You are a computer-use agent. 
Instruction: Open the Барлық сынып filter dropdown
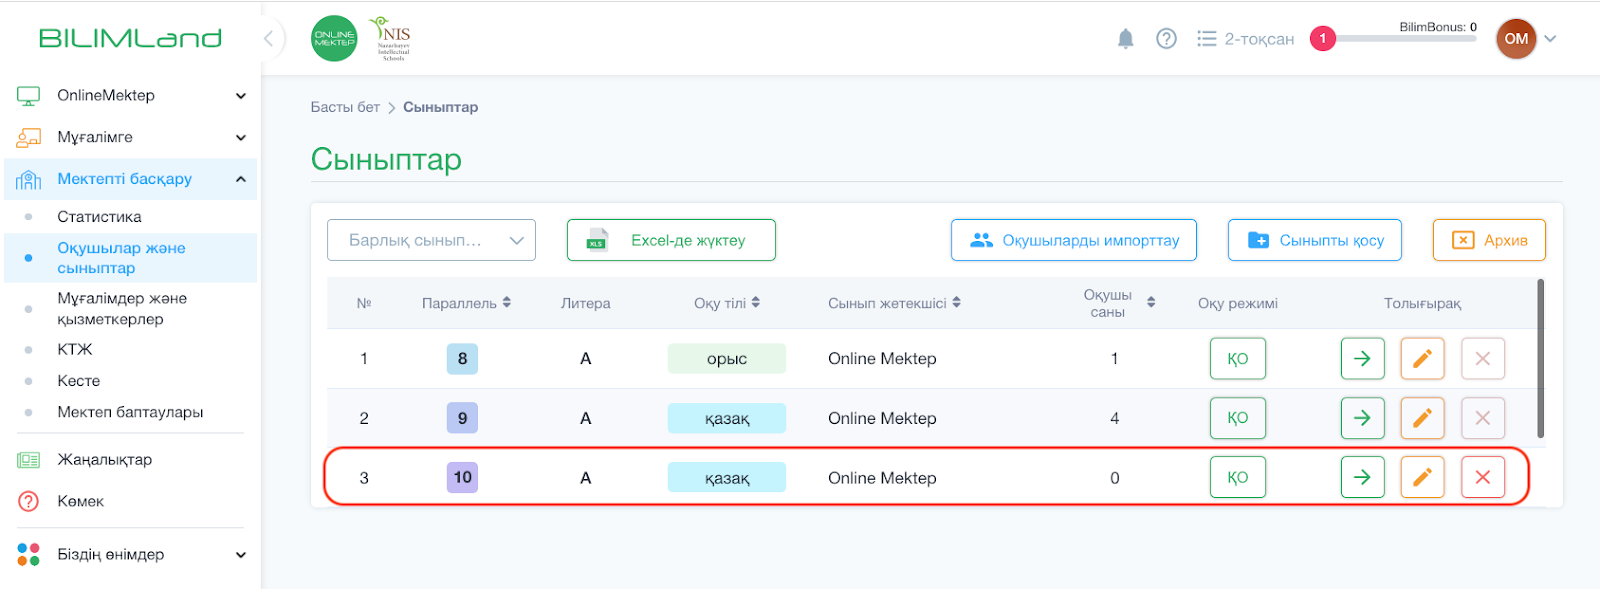pos(431,240)
